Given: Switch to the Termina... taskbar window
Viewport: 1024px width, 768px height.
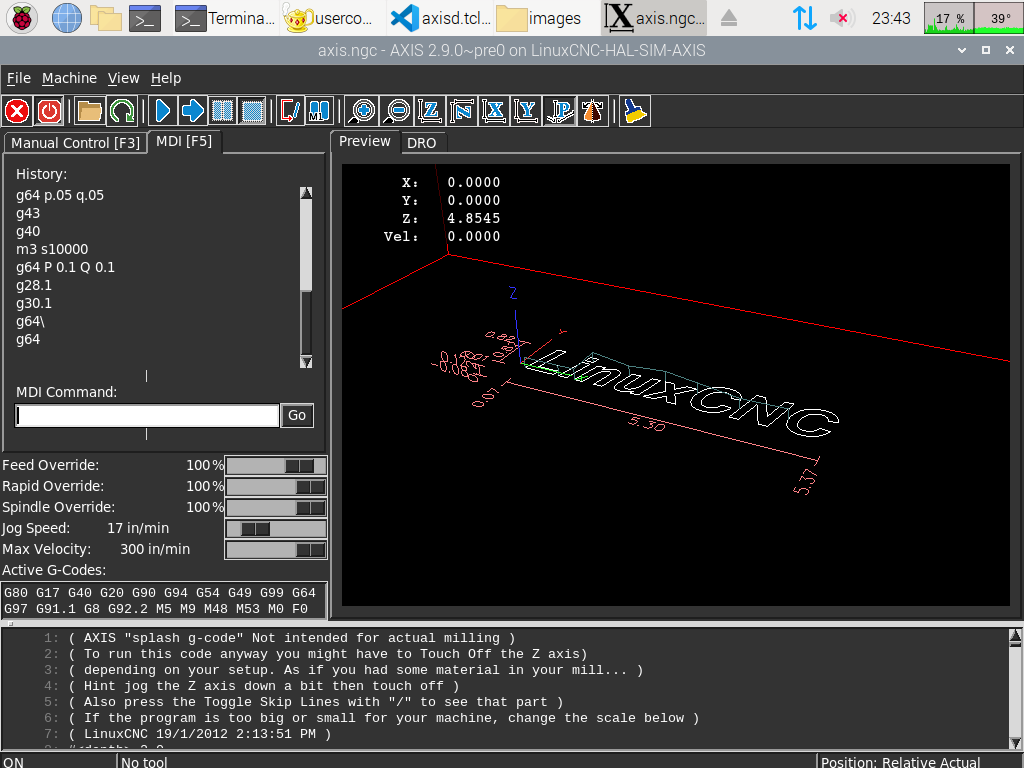Looking at the screenshot, I should point(225,18).
